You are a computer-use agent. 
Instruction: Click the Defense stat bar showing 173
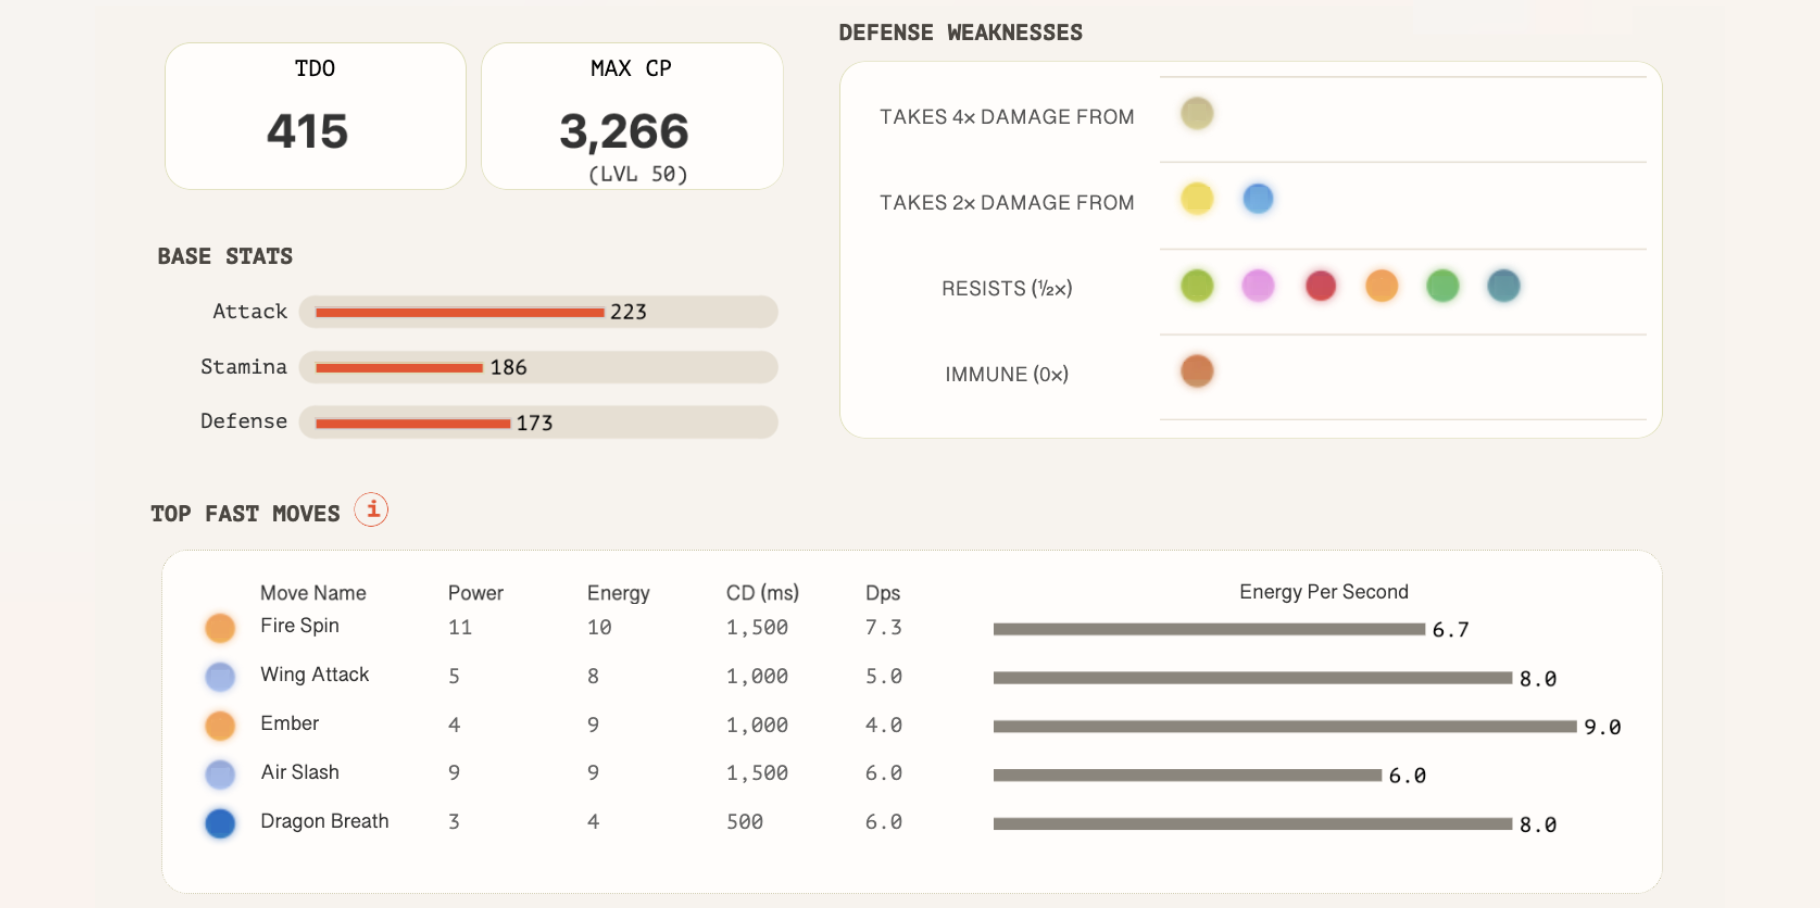point(538,422)
